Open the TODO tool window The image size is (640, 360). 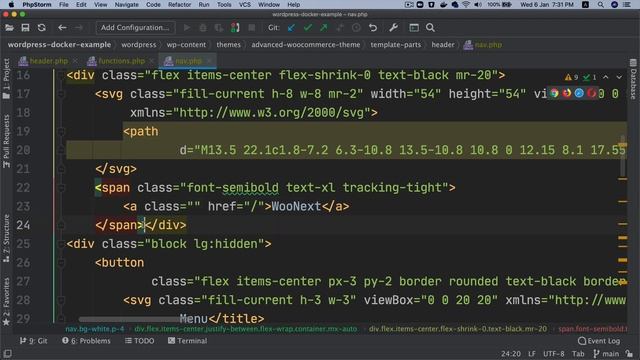[x=140, y=341]
